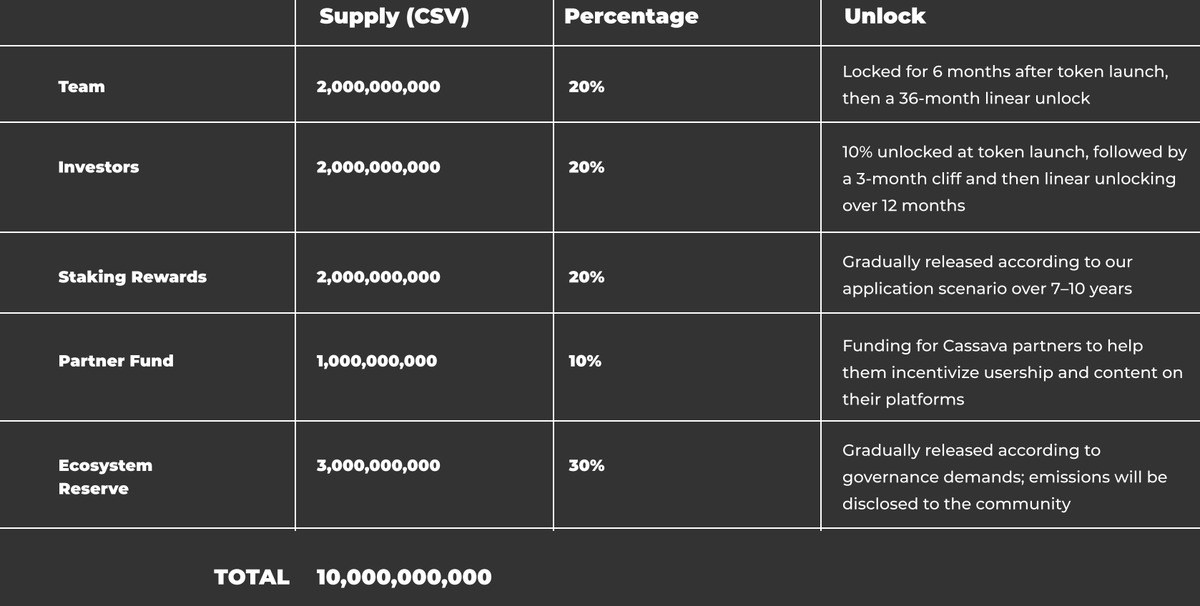The image size is (1200, 606).
Task: Click the 30% percentage cell
Action: click(586, 466)
